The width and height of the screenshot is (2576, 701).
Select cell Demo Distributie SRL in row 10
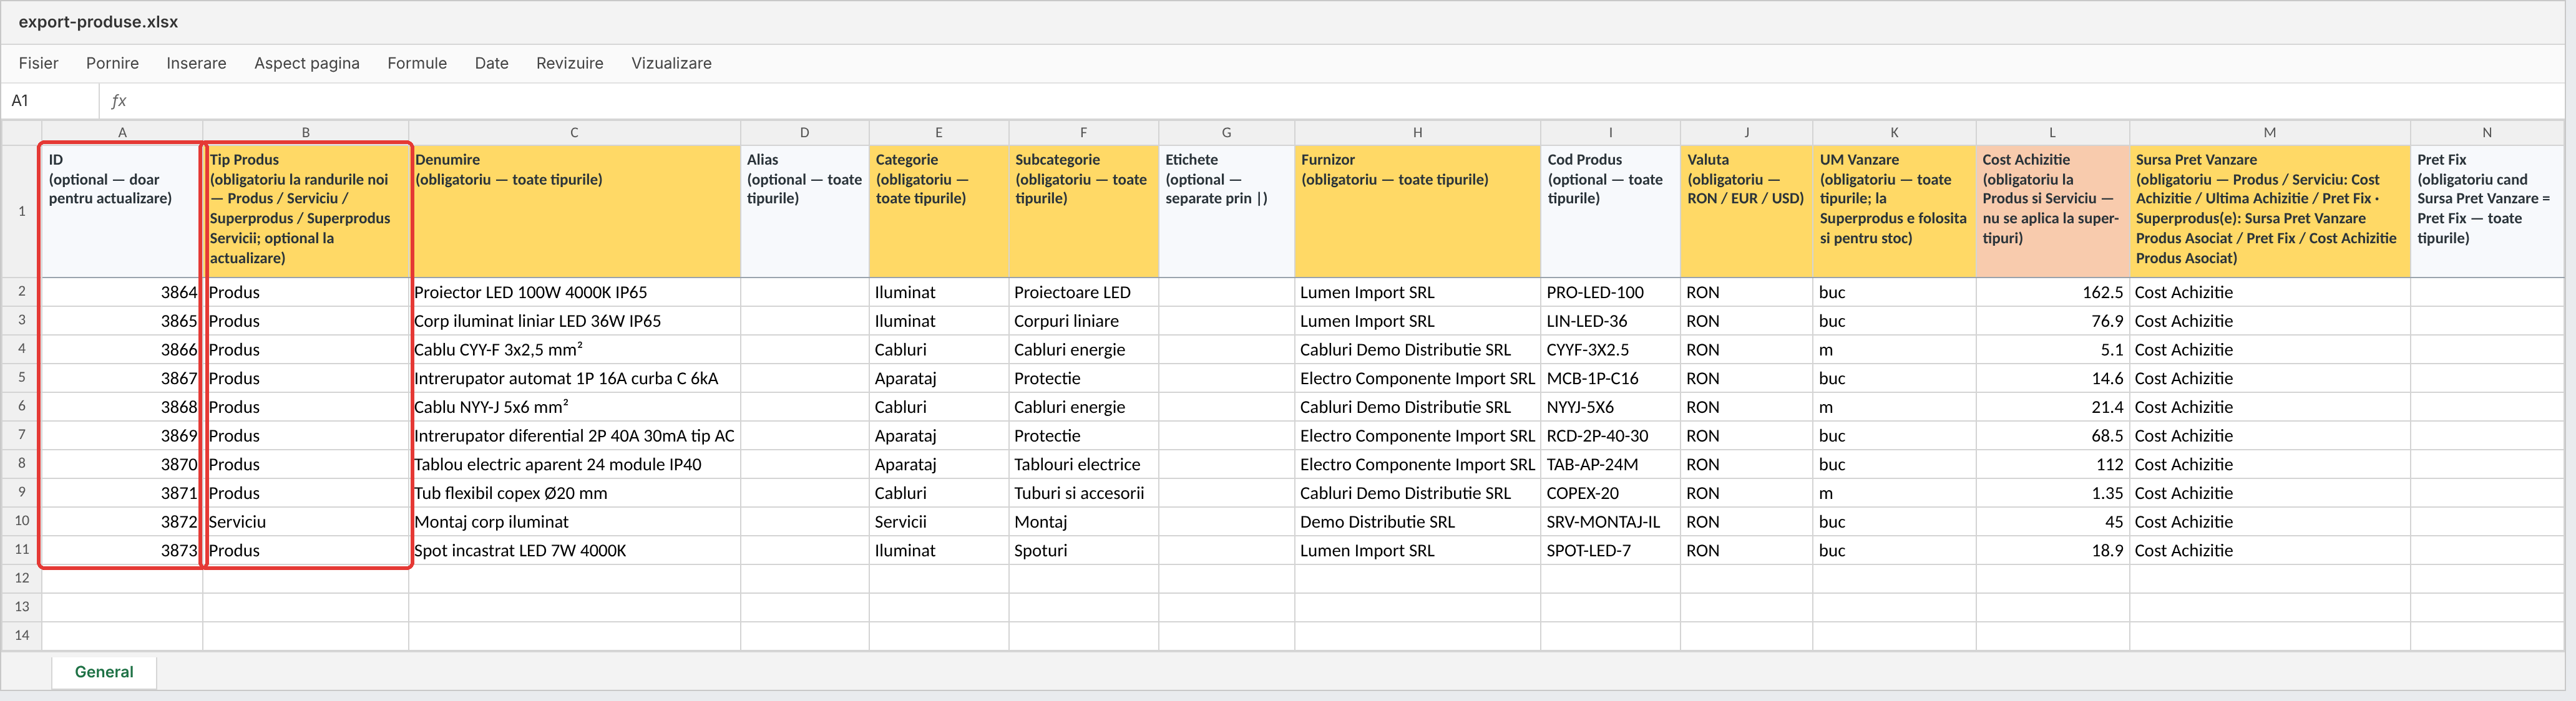pyautogui.click(x=1417, y=522)
